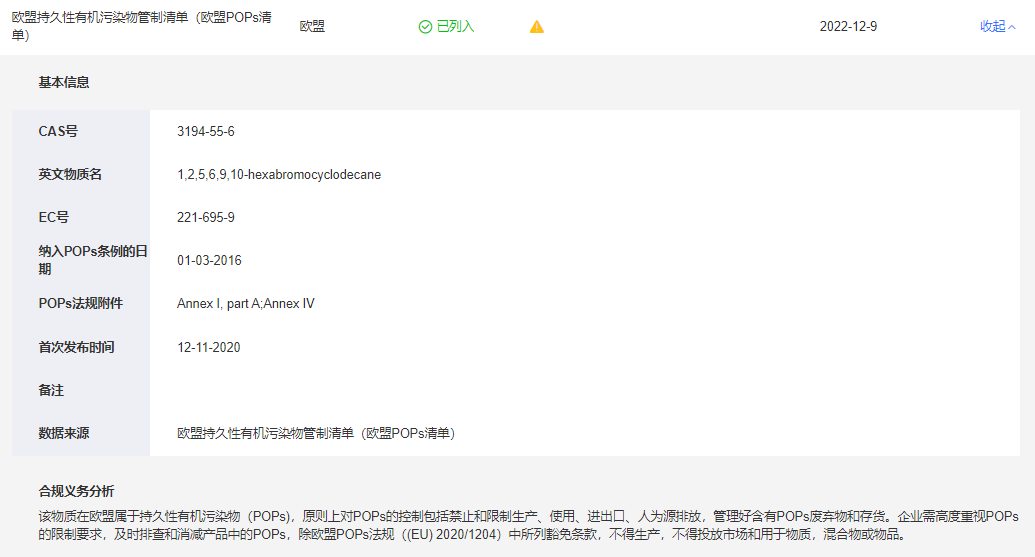
Task: Click the 1,2,5,6,9,10-hexabromocyclodecane substance name
Action: (279, 175)
